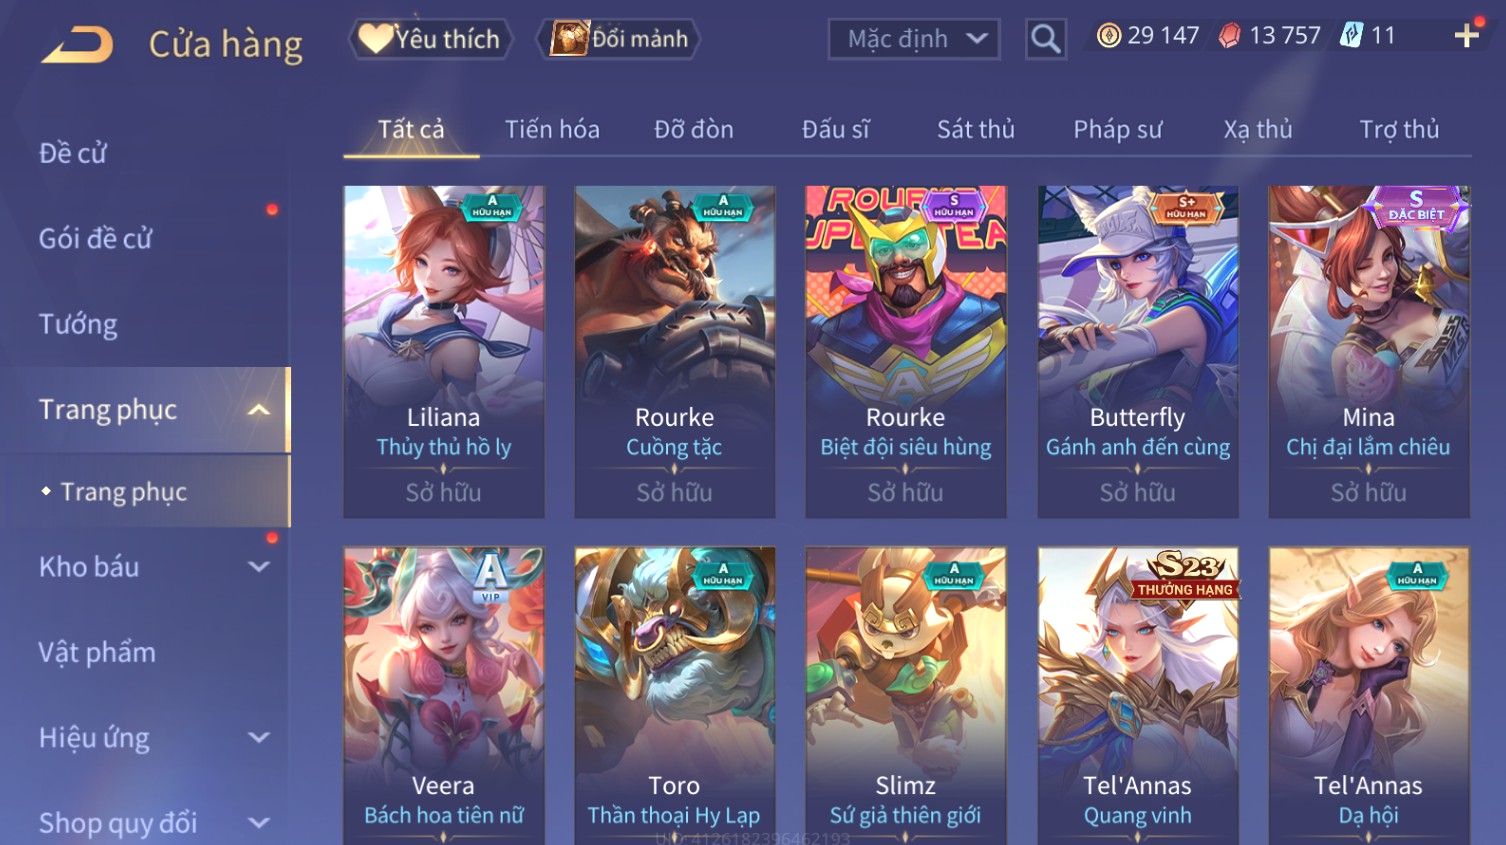Select Butterfly Gánh anh đến cùng skin

click(1138, 351)
